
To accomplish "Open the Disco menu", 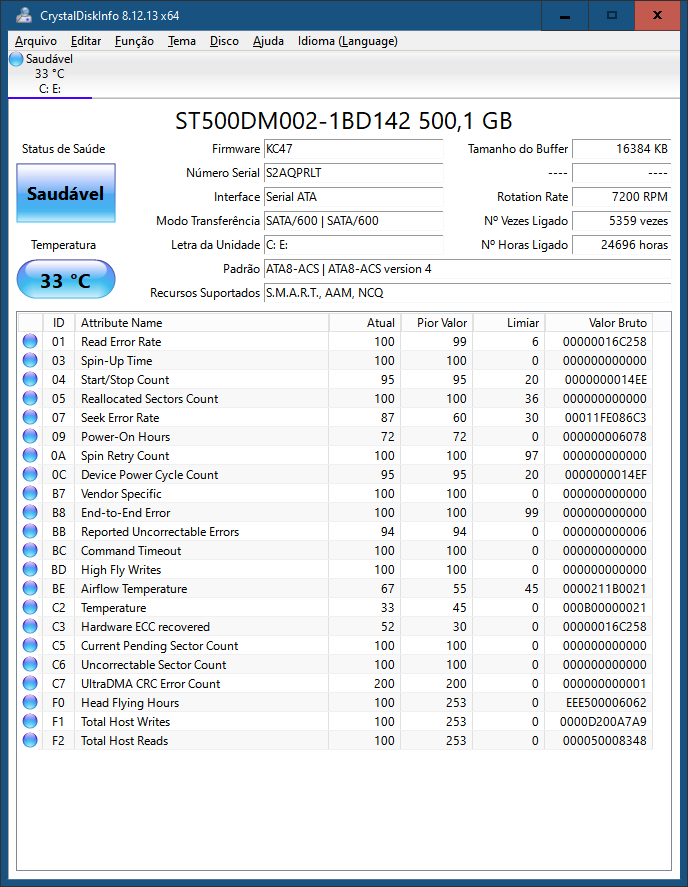I will pos(224,41).
